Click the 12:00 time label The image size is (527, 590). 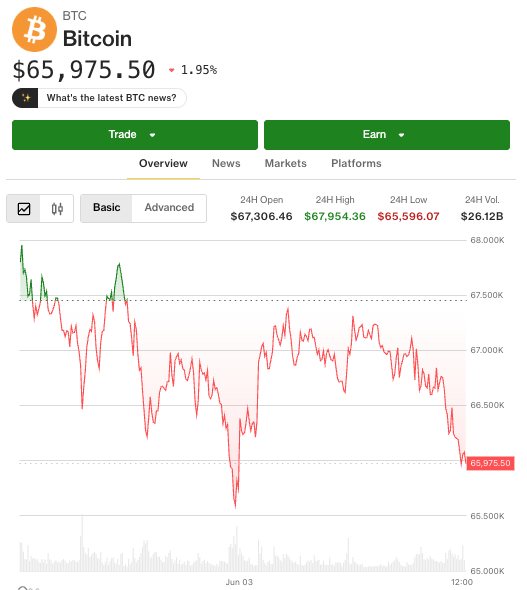click(462, 582)
